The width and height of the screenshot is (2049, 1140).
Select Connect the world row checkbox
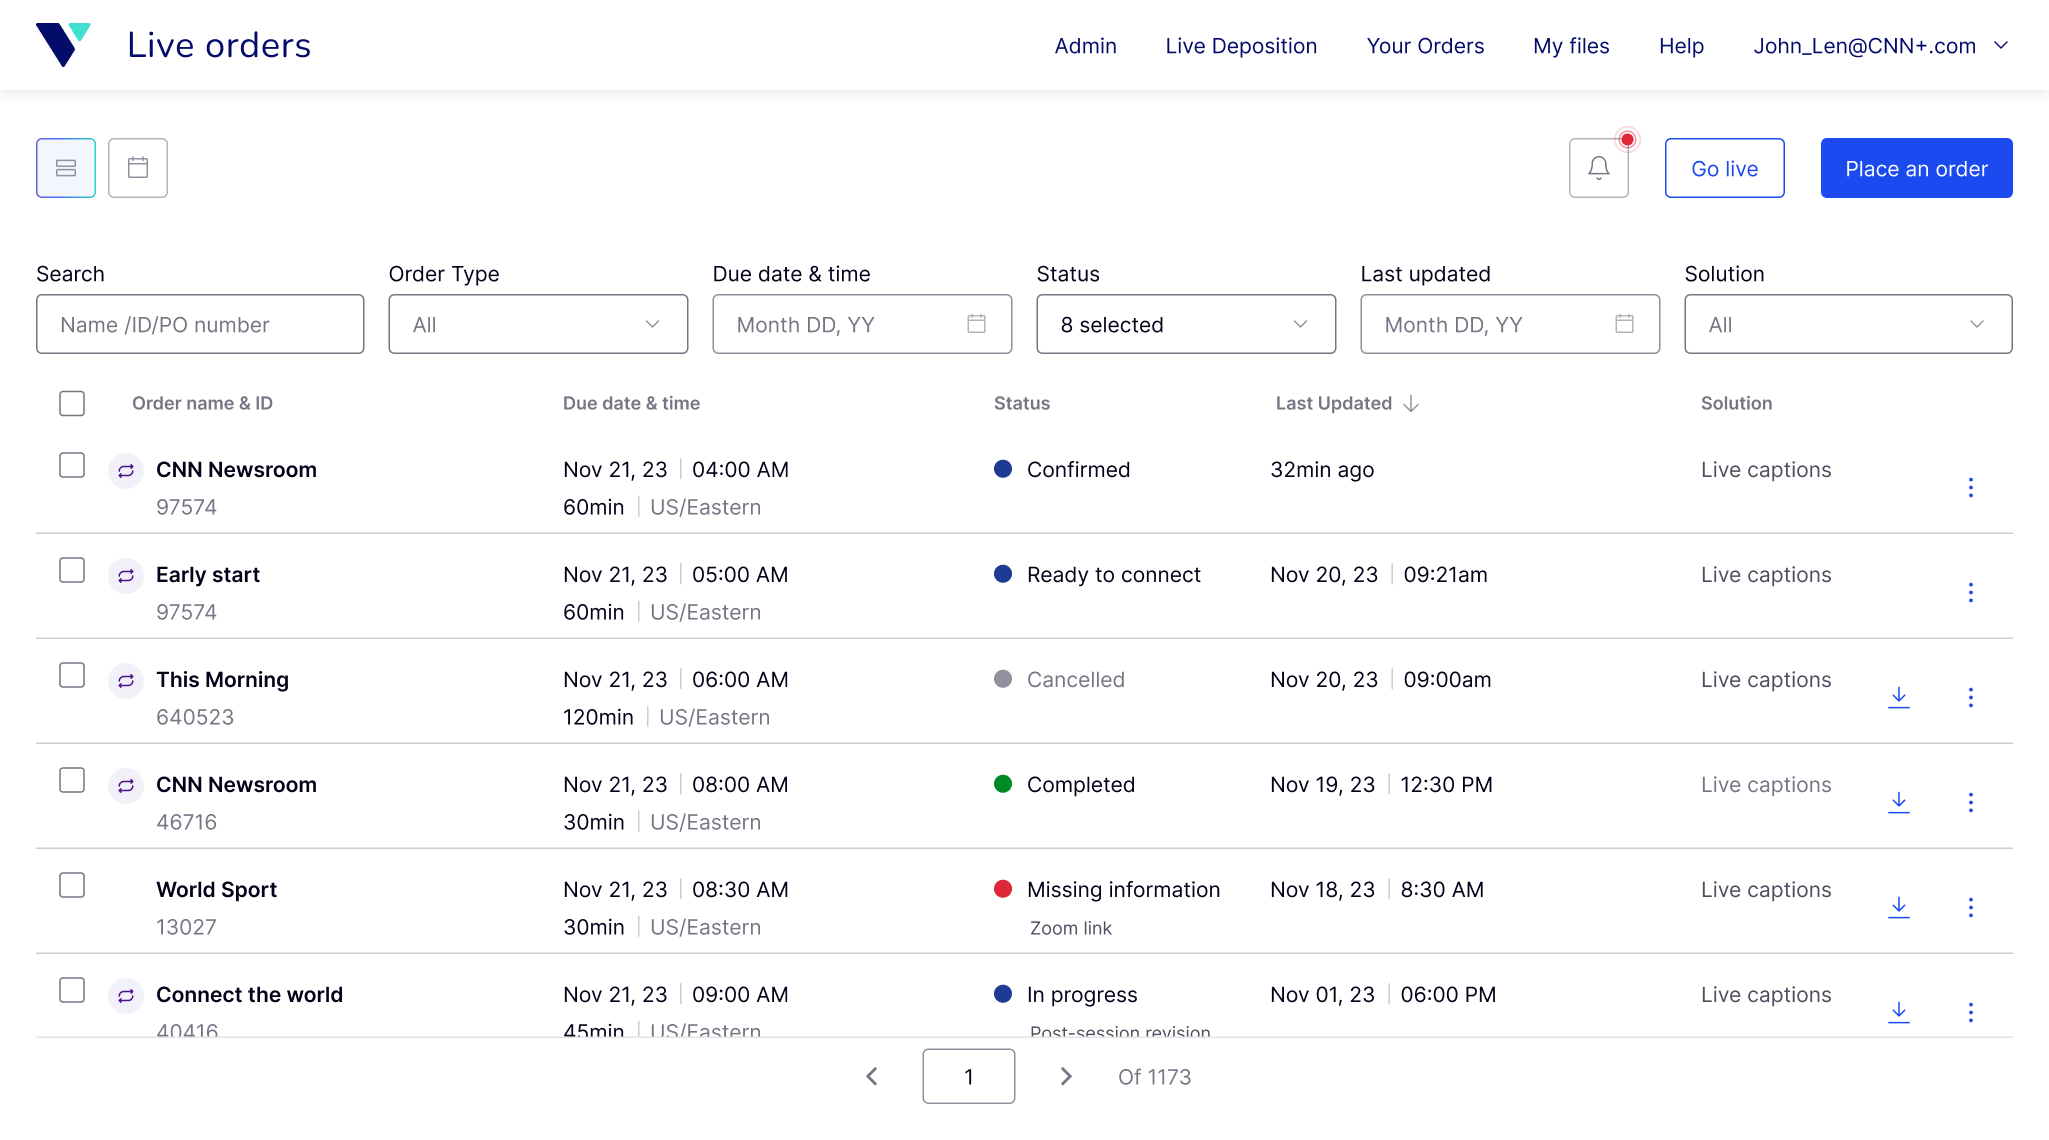click(72, 990)
